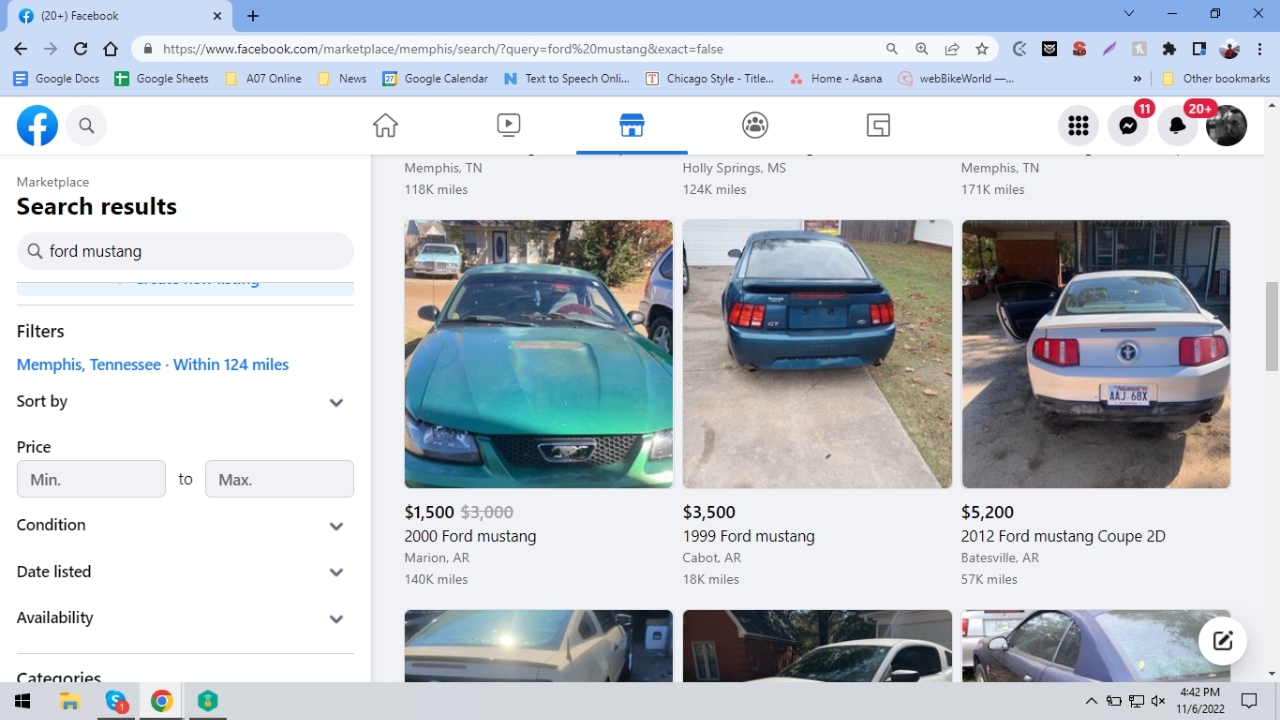
Task: Show more bookmarks with the chevron
Action: pos(1137,78)
